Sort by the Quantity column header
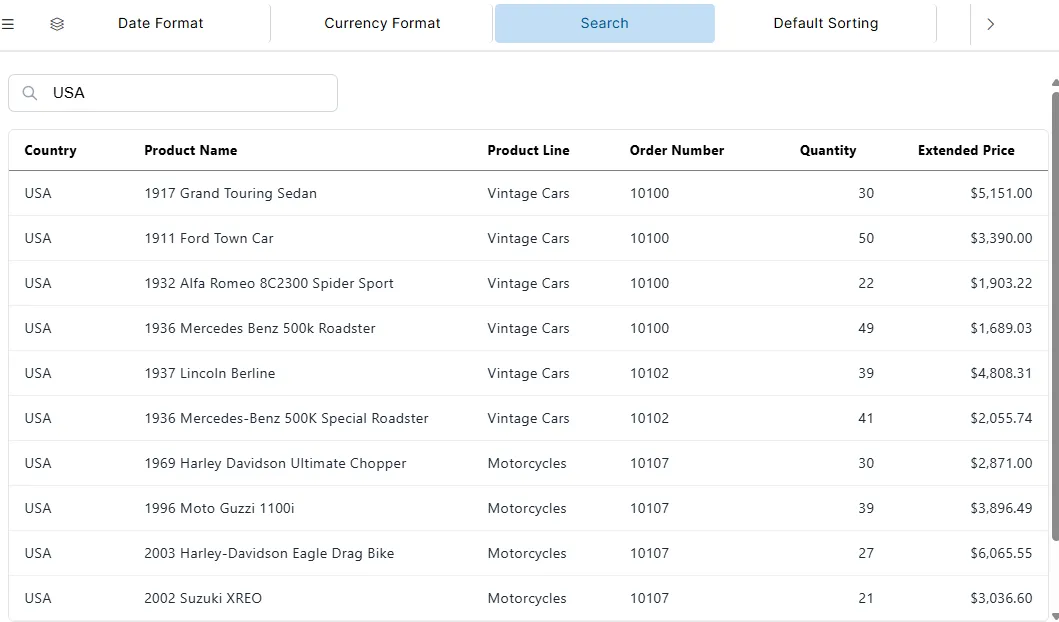1059x622 pixels. 827,150
